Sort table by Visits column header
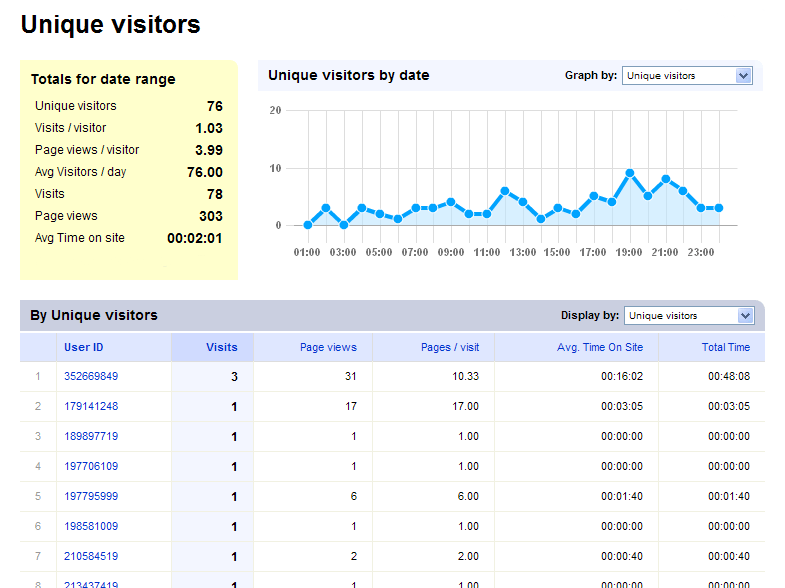This screenshot has height=588, width=785. point(221,347)
